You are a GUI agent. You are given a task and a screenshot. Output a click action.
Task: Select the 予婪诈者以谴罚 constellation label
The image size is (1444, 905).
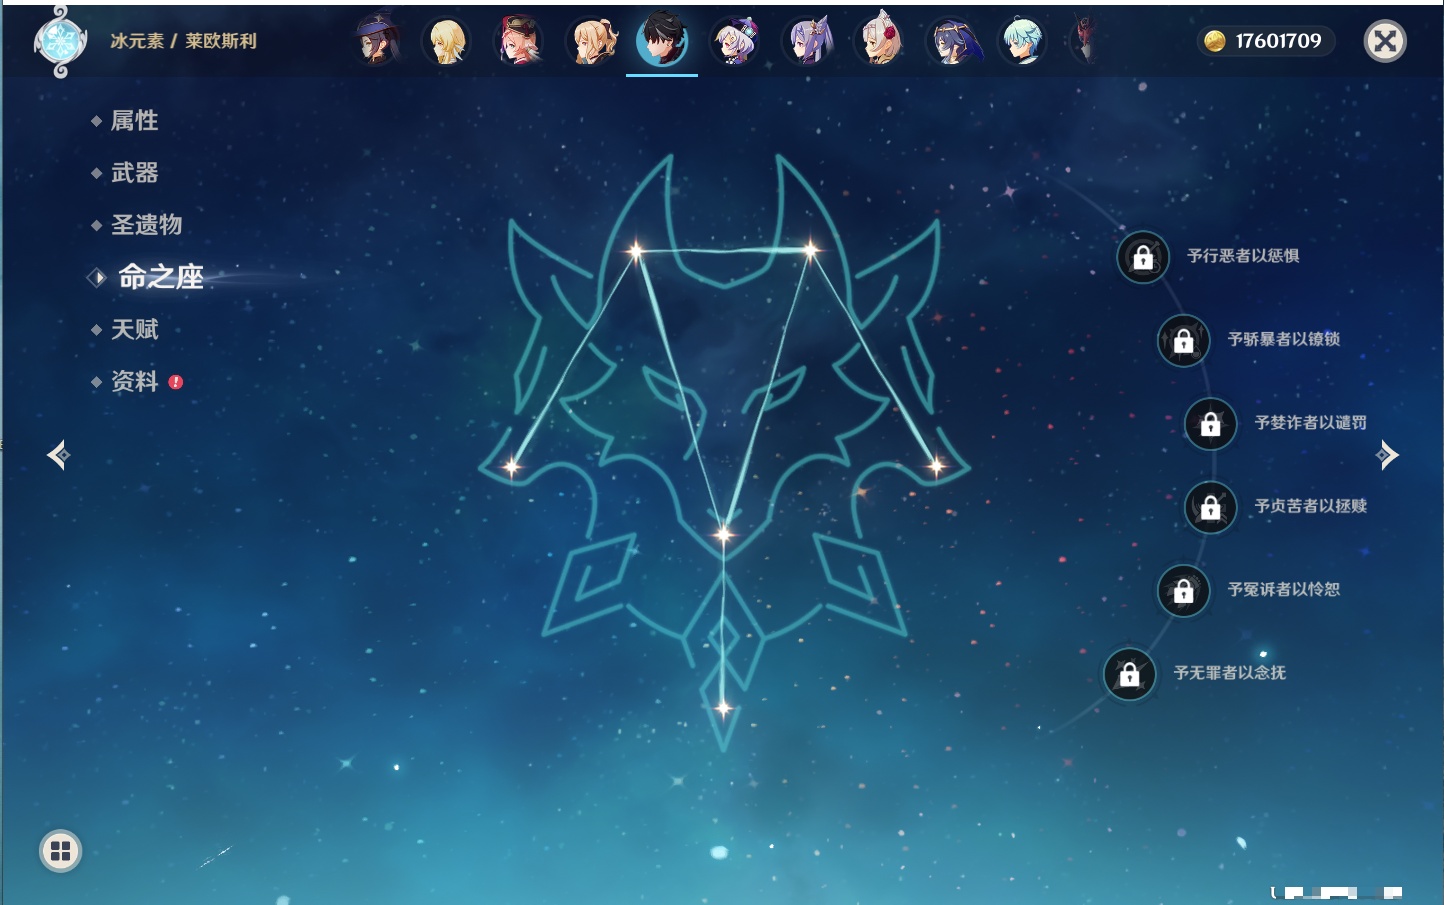coord(1311,423)
